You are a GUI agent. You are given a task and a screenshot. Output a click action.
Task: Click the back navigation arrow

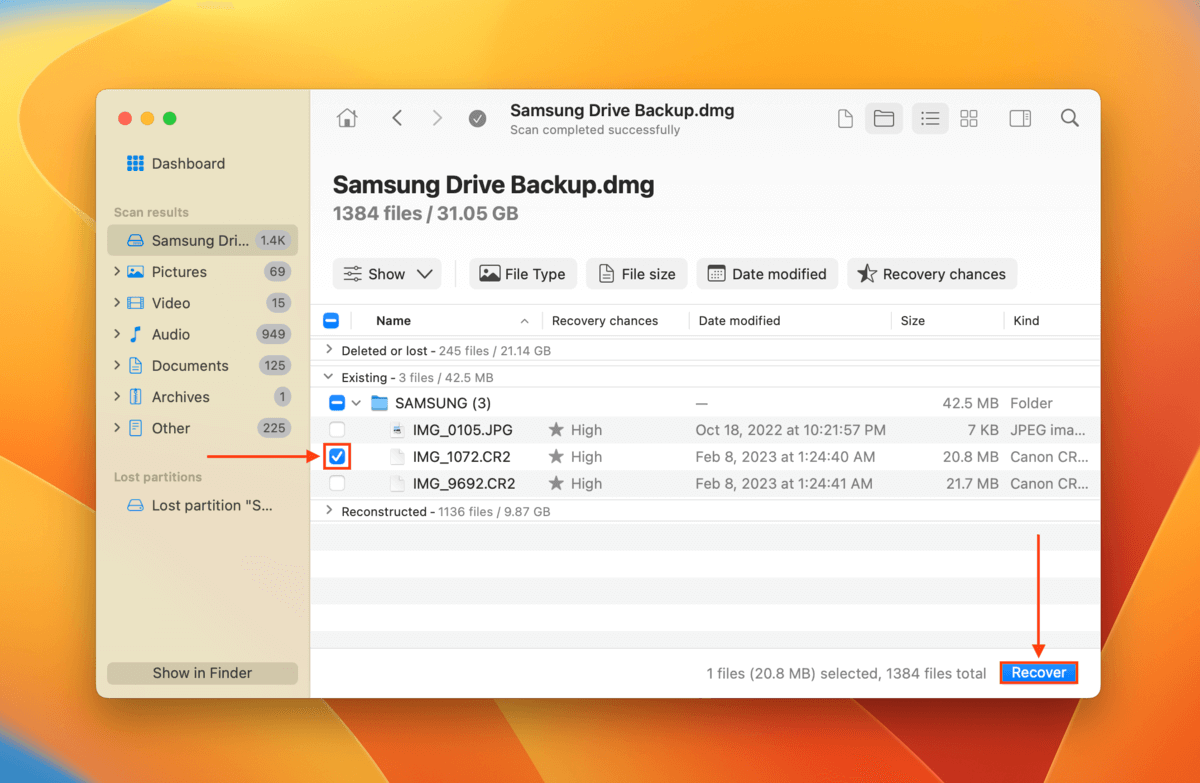click(x=397, y=118)
